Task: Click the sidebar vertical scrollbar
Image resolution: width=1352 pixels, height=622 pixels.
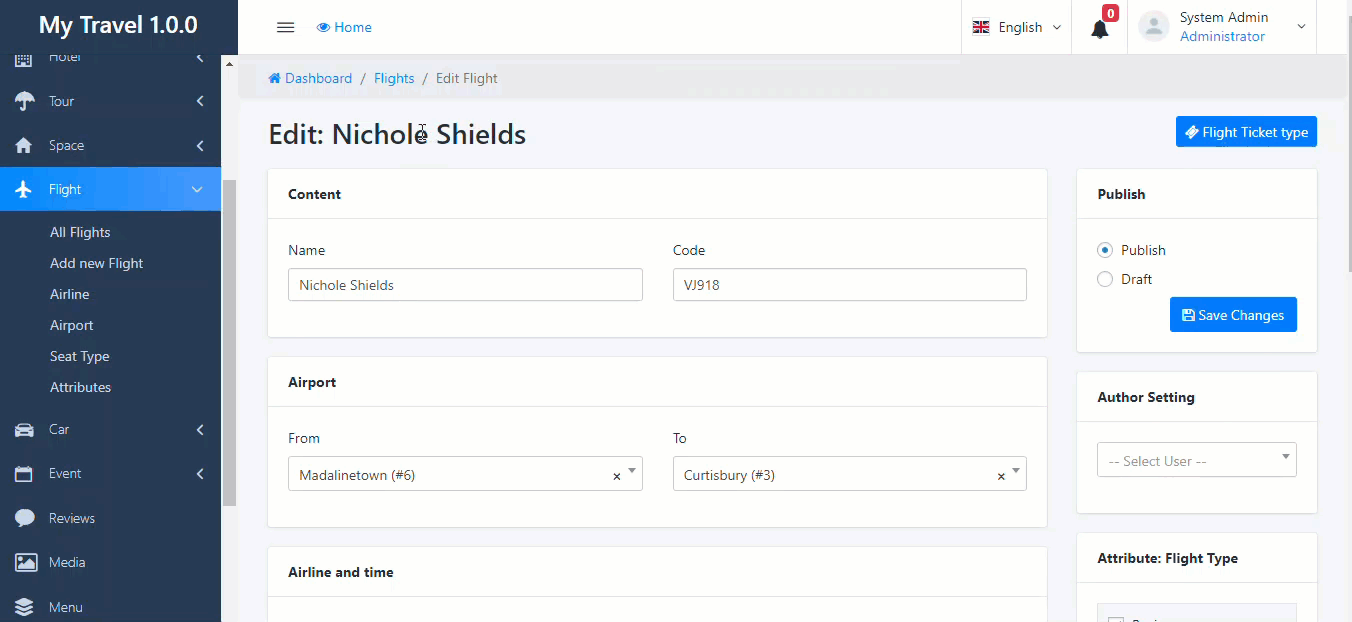Action: 229,340
